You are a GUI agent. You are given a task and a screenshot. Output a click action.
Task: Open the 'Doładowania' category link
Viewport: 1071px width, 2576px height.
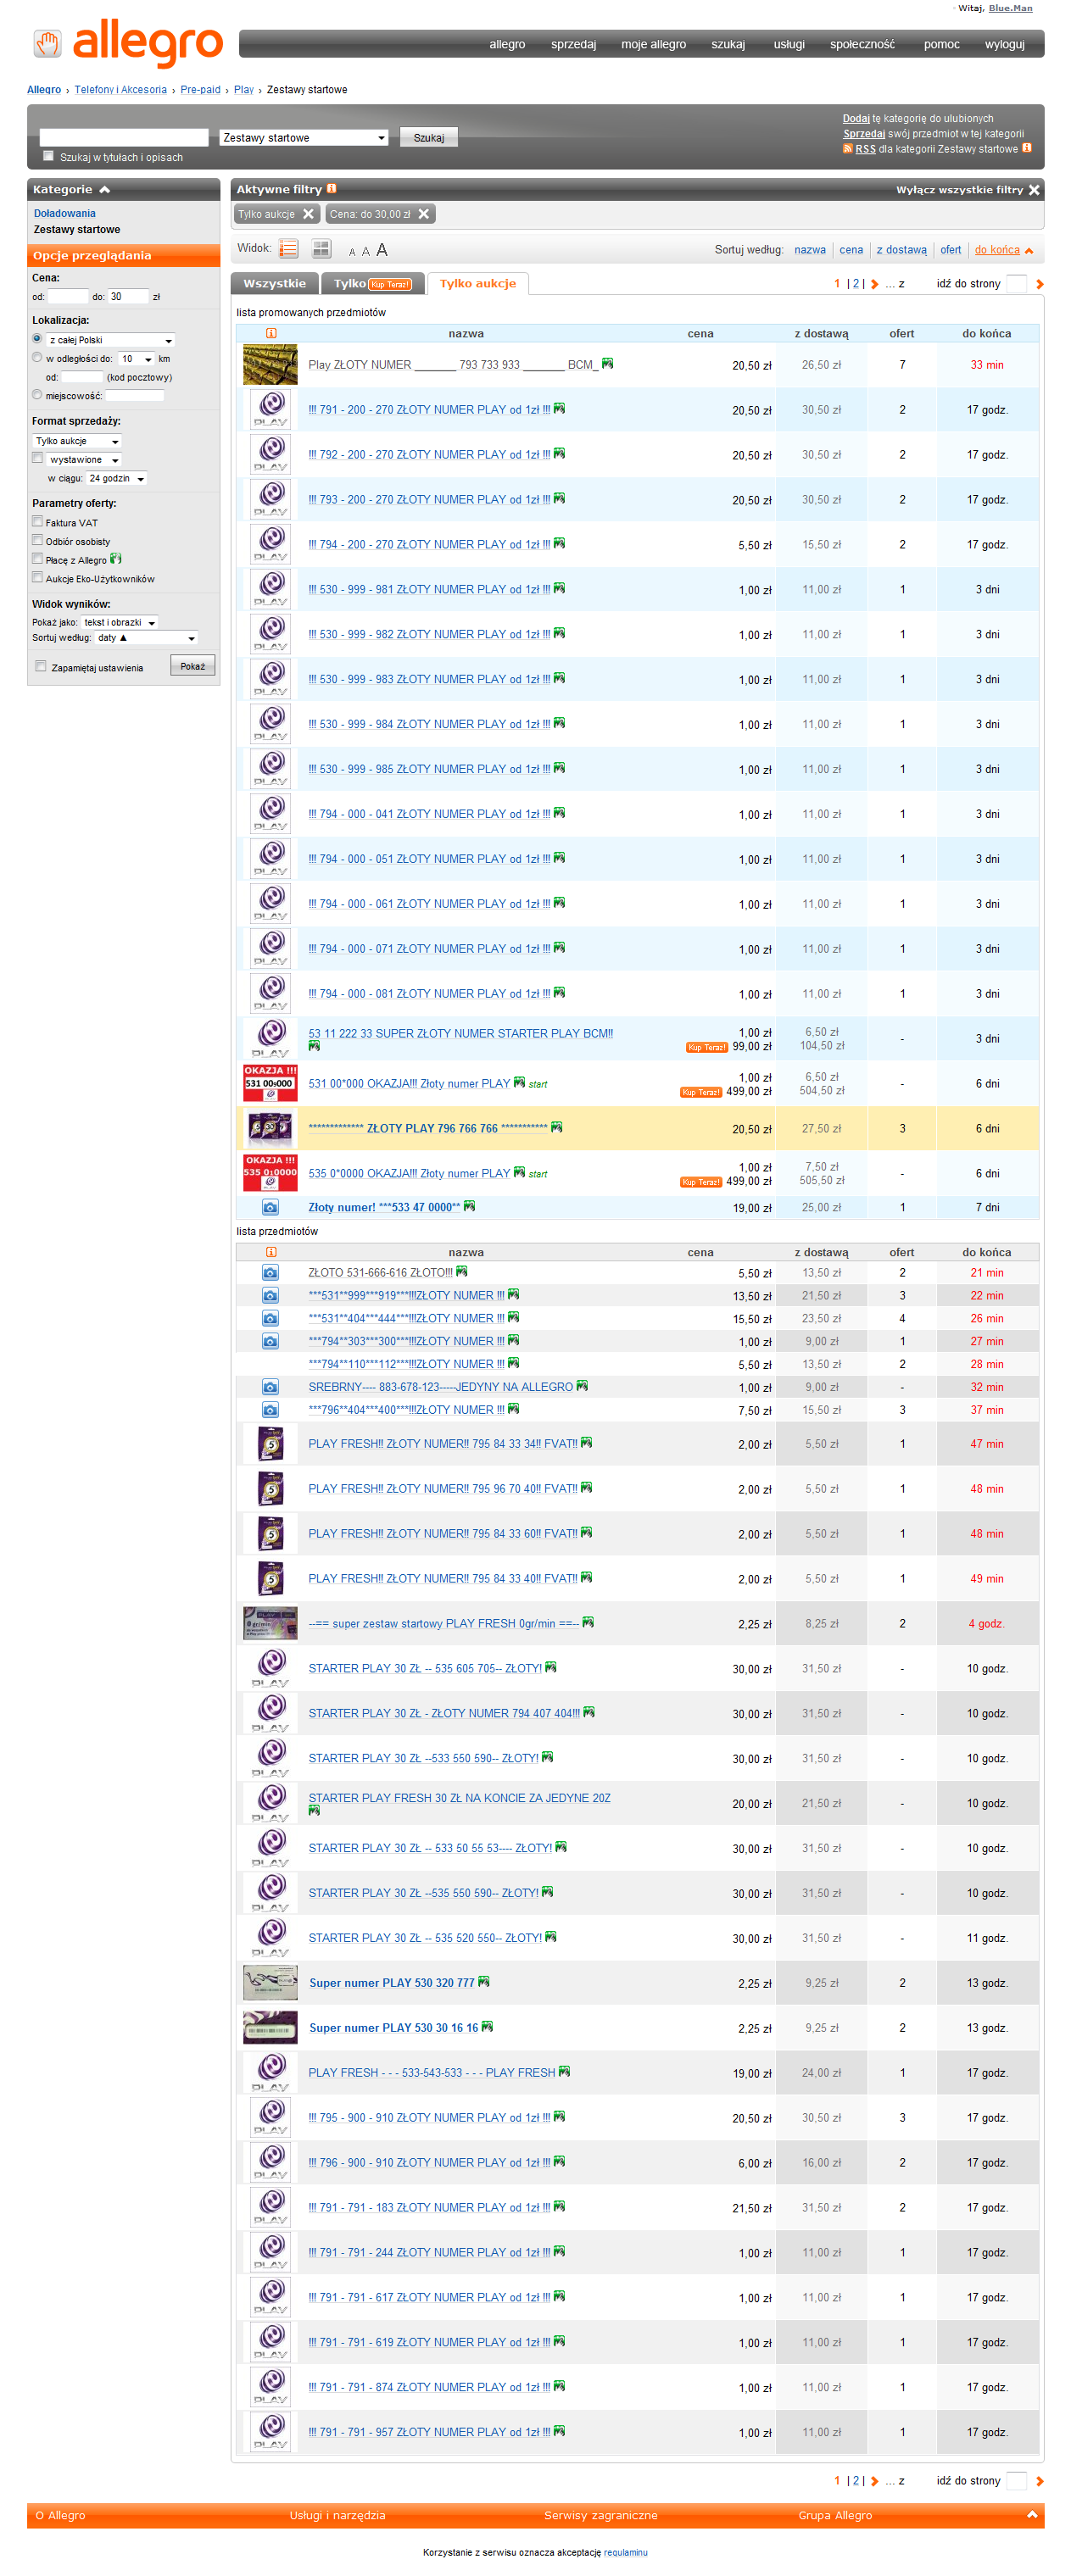point(65,213)
